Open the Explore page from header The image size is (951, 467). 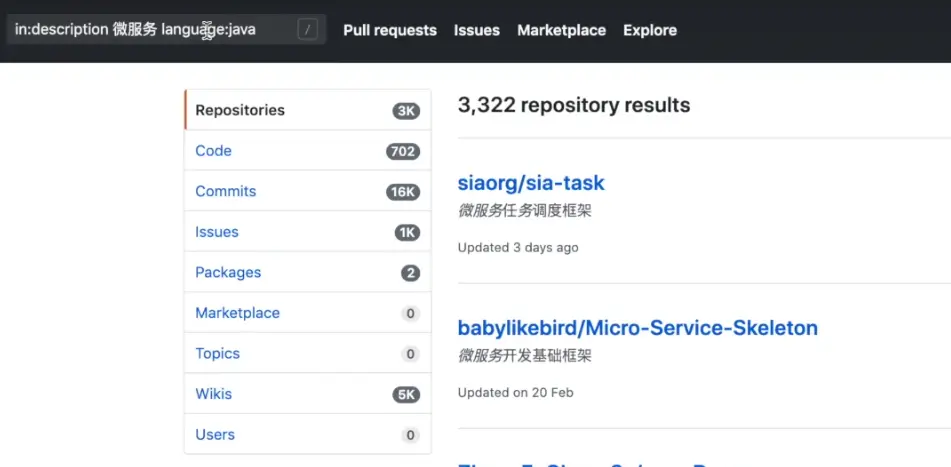click(x=650, y=30)
